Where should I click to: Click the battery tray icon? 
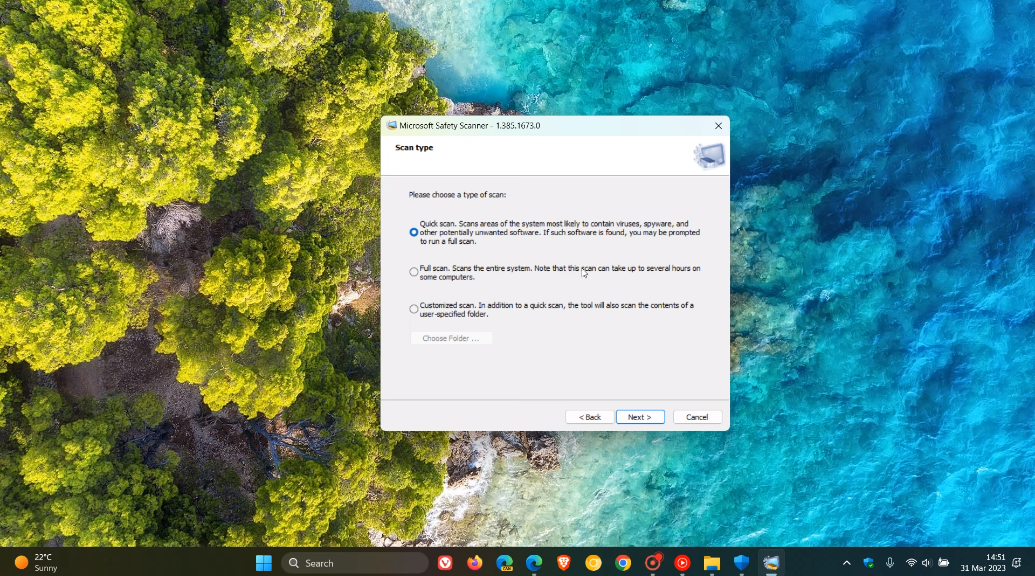click(943, 563)
